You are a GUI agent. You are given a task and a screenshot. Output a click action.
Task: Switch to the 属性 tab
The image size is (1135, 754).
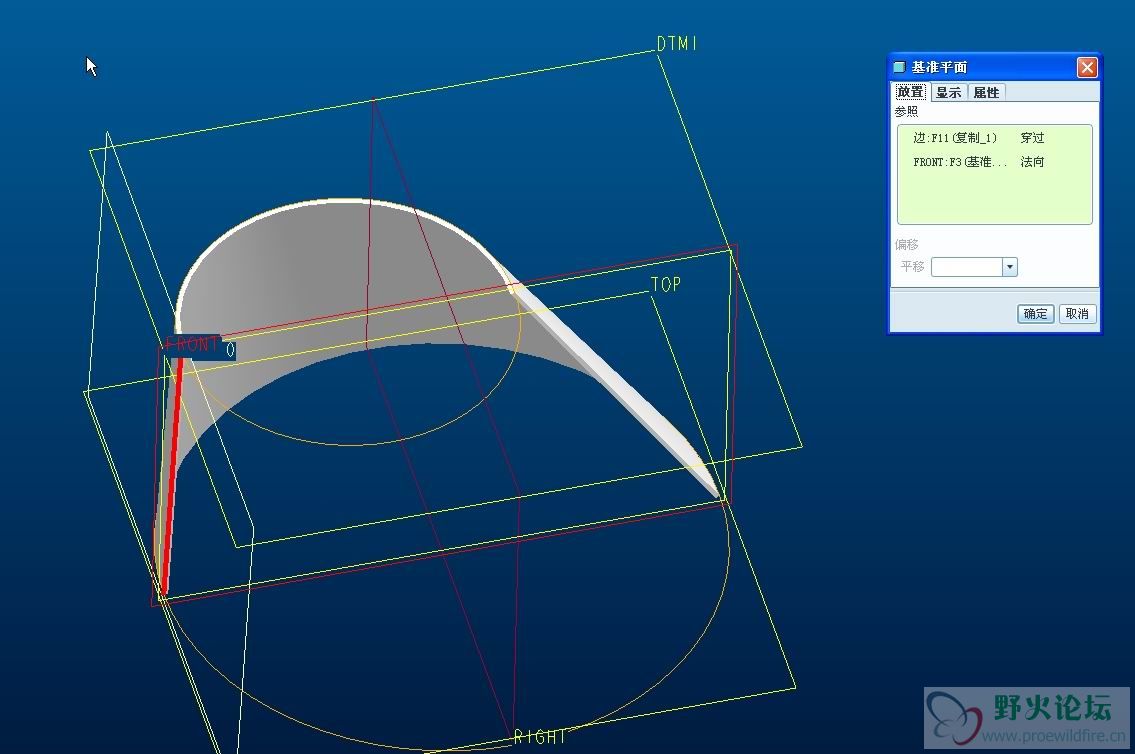(986, 92)
